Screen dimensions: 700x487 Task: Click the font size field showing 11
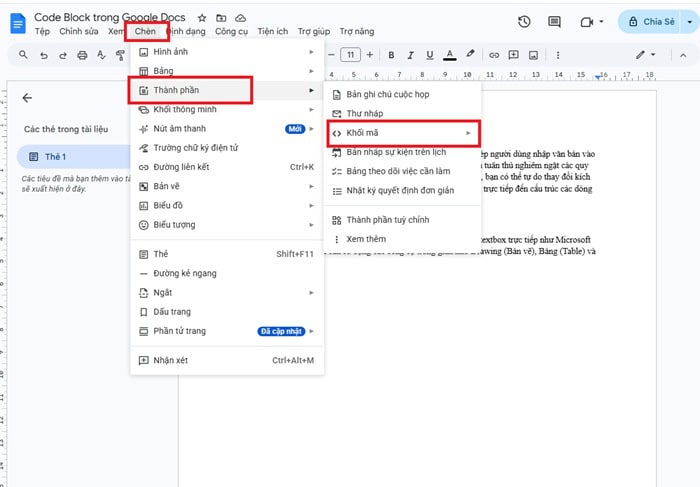pos(350,55)
